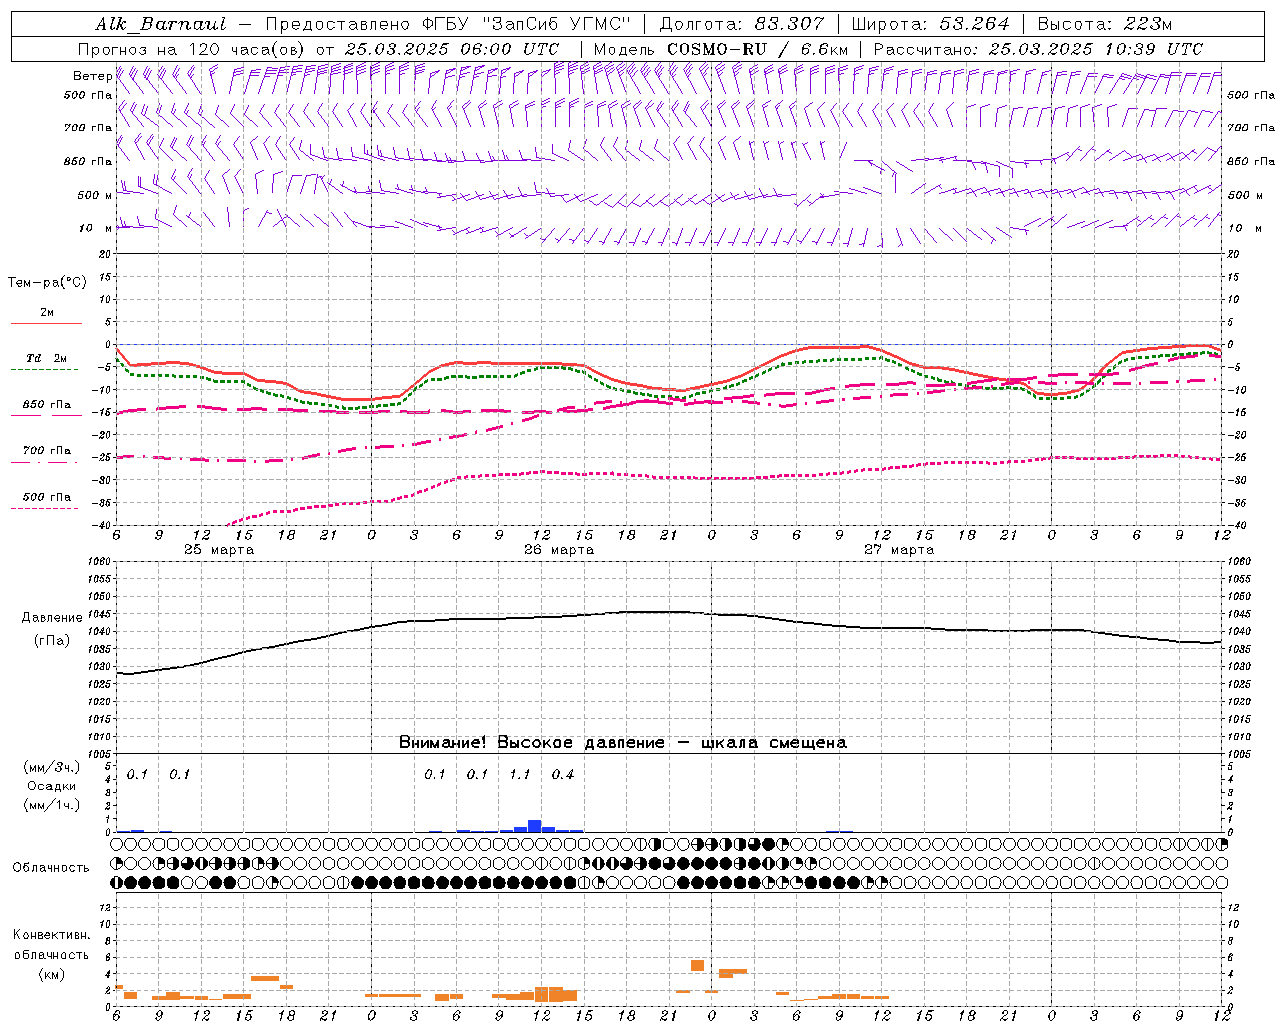This screenshot has height=1024, width=1280.
Task: Select the 'Td 2м' dew point legend entry
Action: tap(47, 358)
